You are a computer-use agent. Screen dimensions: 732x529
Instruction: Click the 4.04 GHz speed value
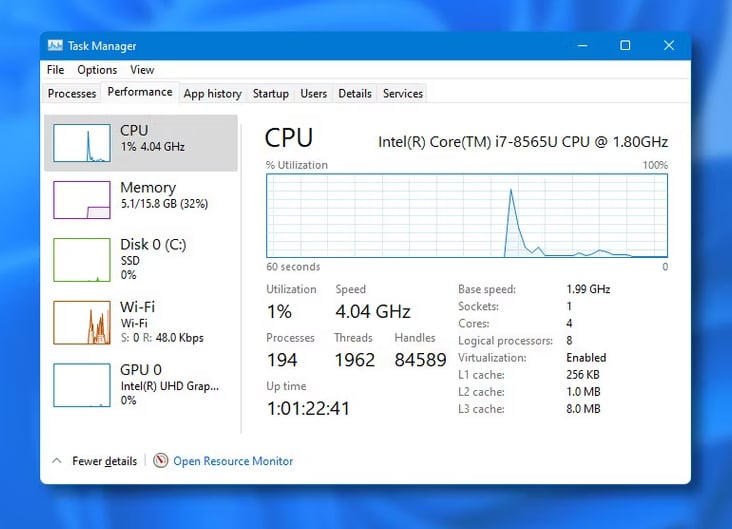tap(373, 311)
